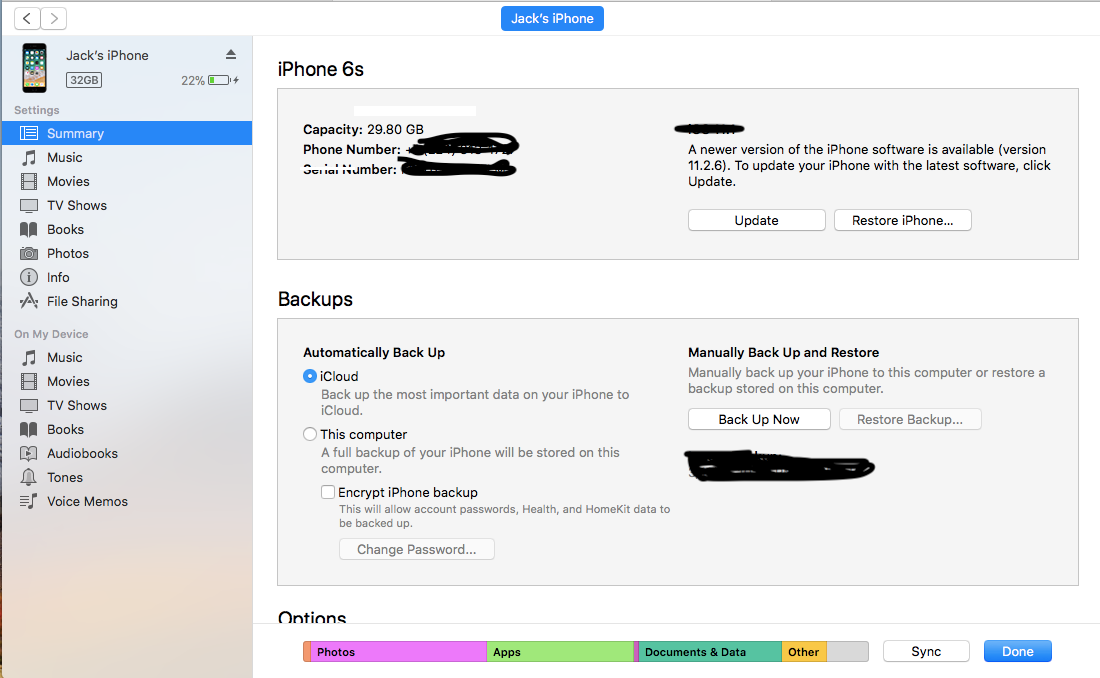
Task: Click the File Sharing apps icon
Action: pyautogui.click(x=29, y=301)
